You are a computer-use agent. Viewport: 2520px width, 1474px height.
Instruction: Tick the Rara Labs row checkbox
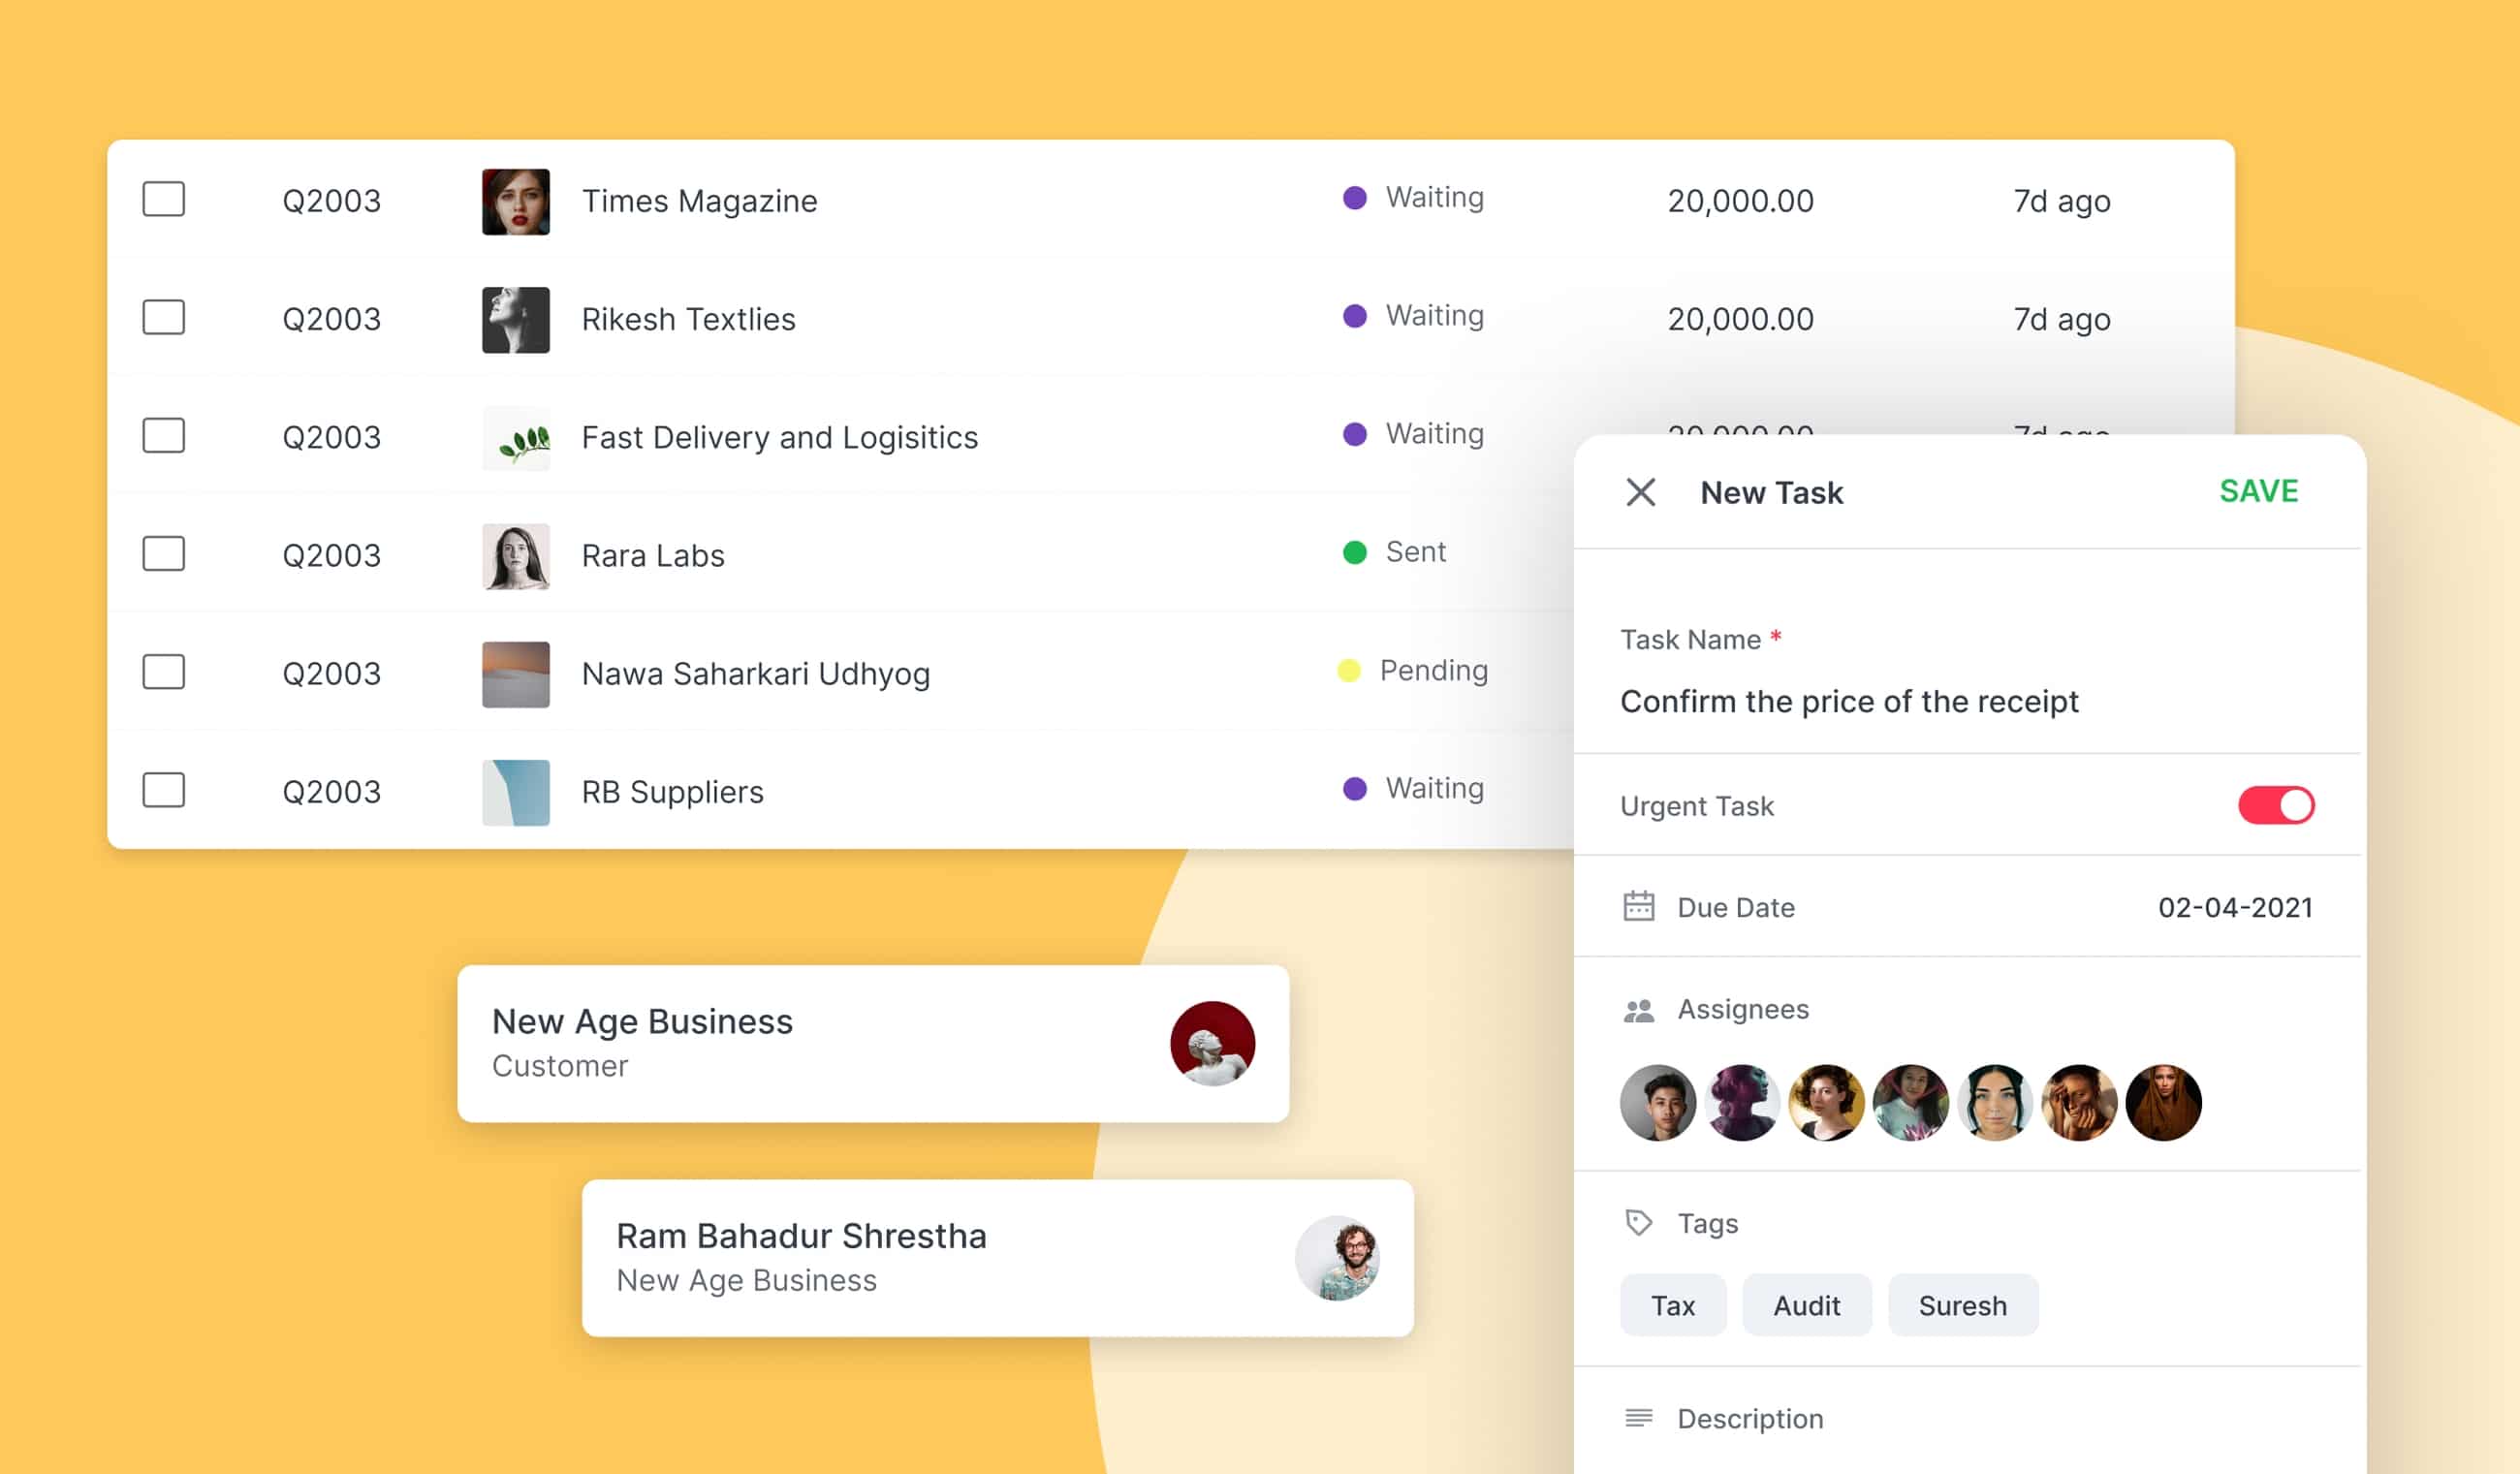(163, 553)
